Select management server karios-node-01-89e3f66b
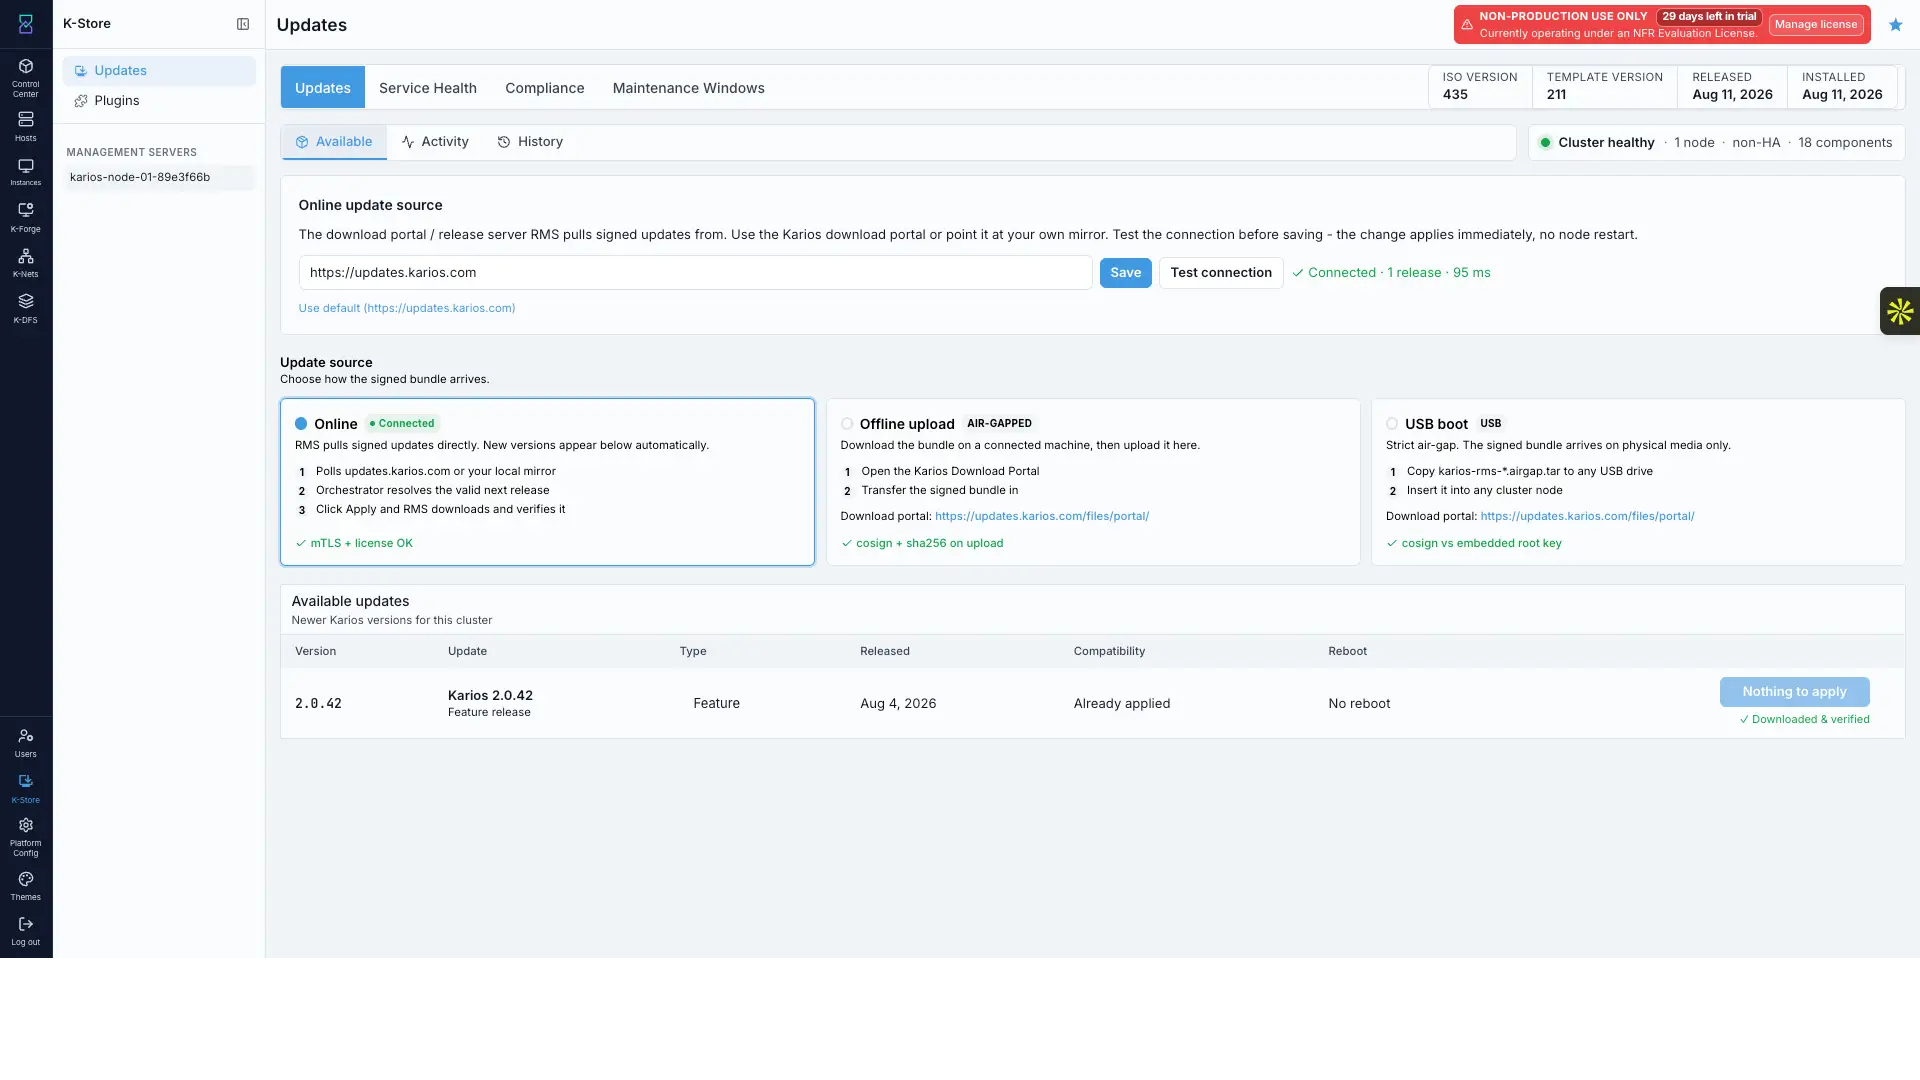The image size is (1920, 1080). 159,177
